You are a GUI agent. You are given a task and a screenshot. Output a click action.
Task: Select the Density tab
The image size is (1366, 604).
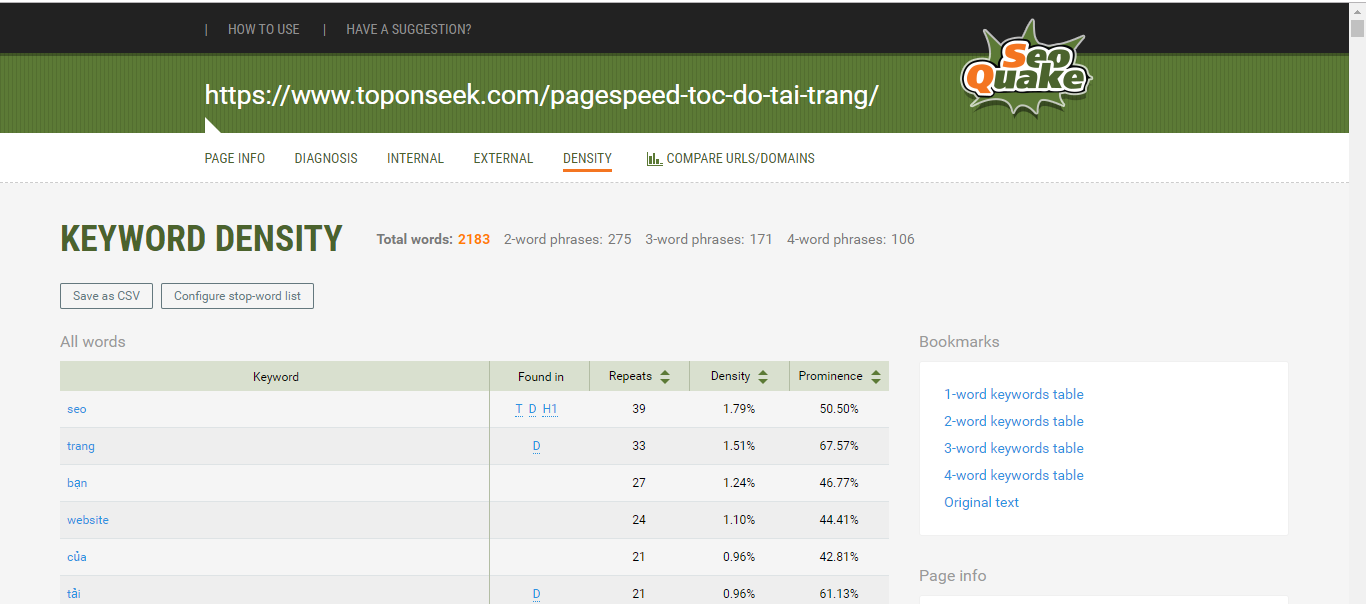coord(587,158)
